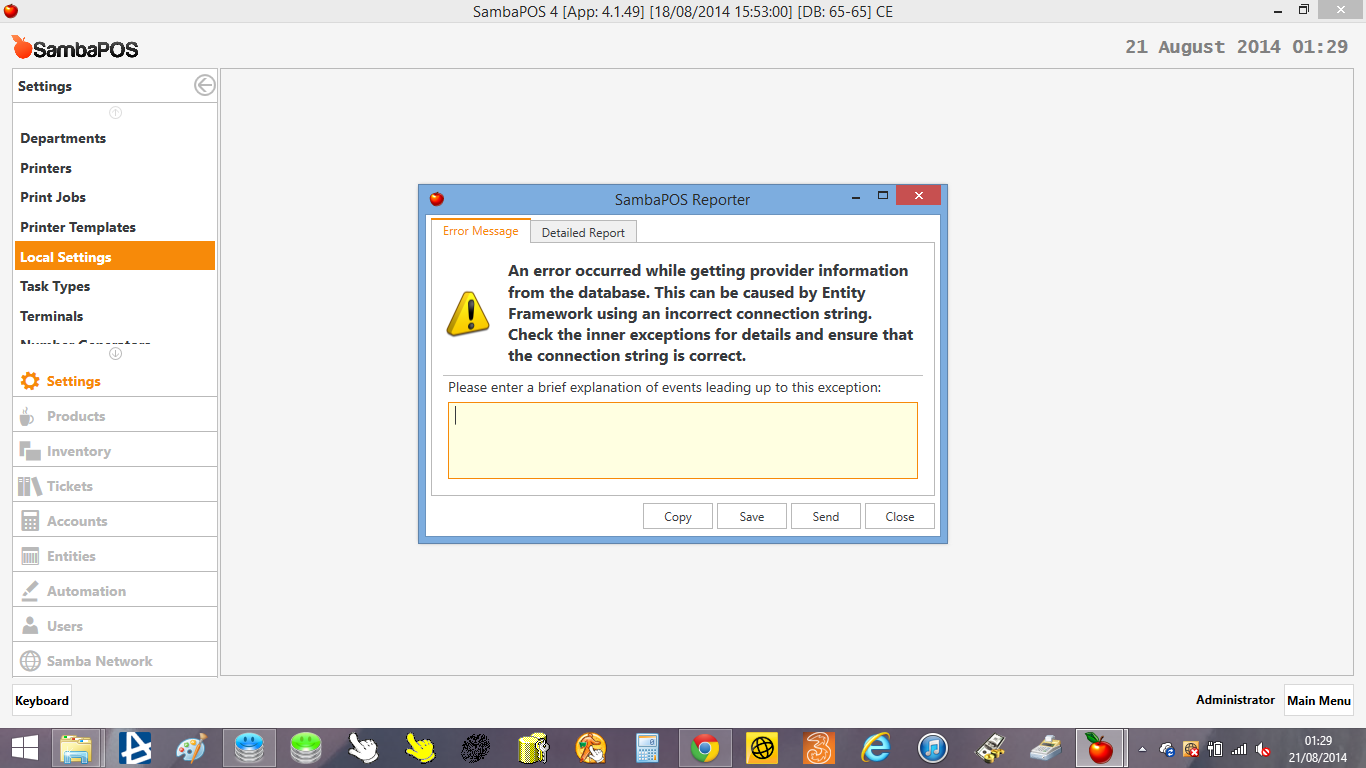Focus the exception explanation text box
This screenshot has height=768, width=1366.
coord(683,440)
